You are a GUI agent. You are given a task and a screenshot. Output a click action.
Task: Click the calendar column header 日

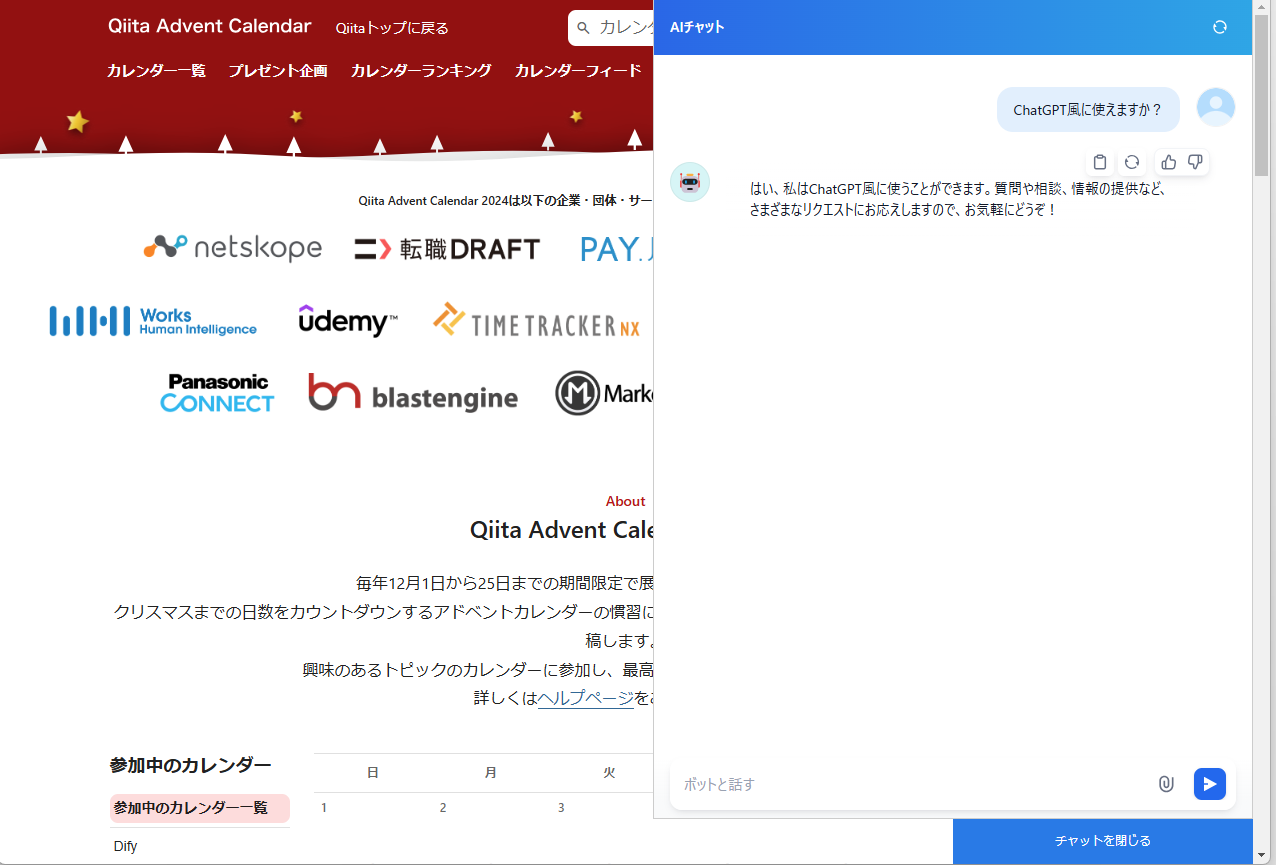[x=372, y=773]
